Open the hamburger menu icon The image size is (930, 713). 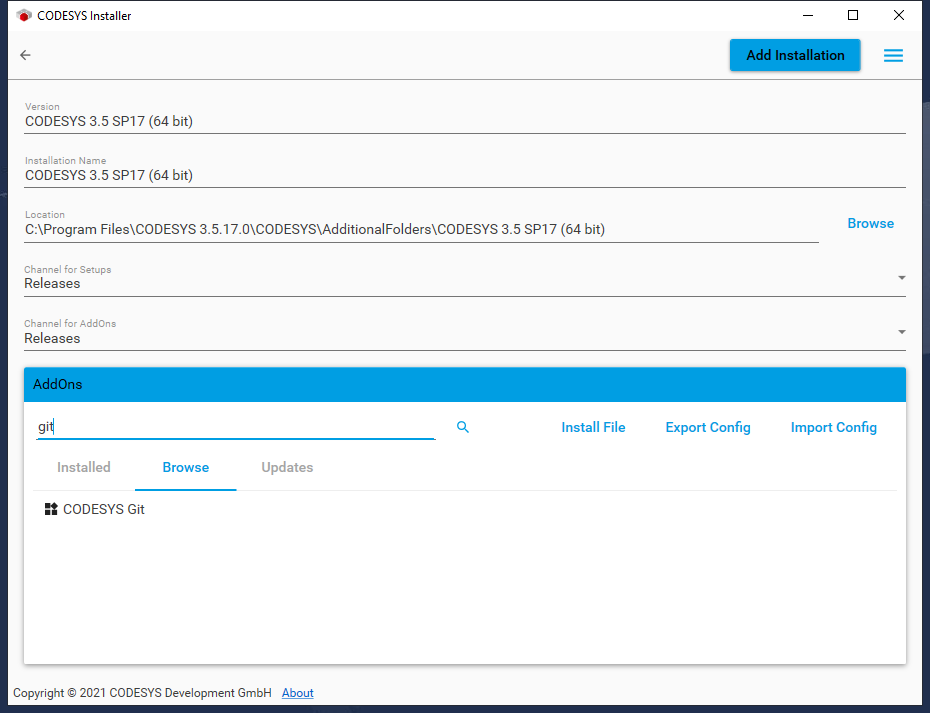[x=893, y=55]
